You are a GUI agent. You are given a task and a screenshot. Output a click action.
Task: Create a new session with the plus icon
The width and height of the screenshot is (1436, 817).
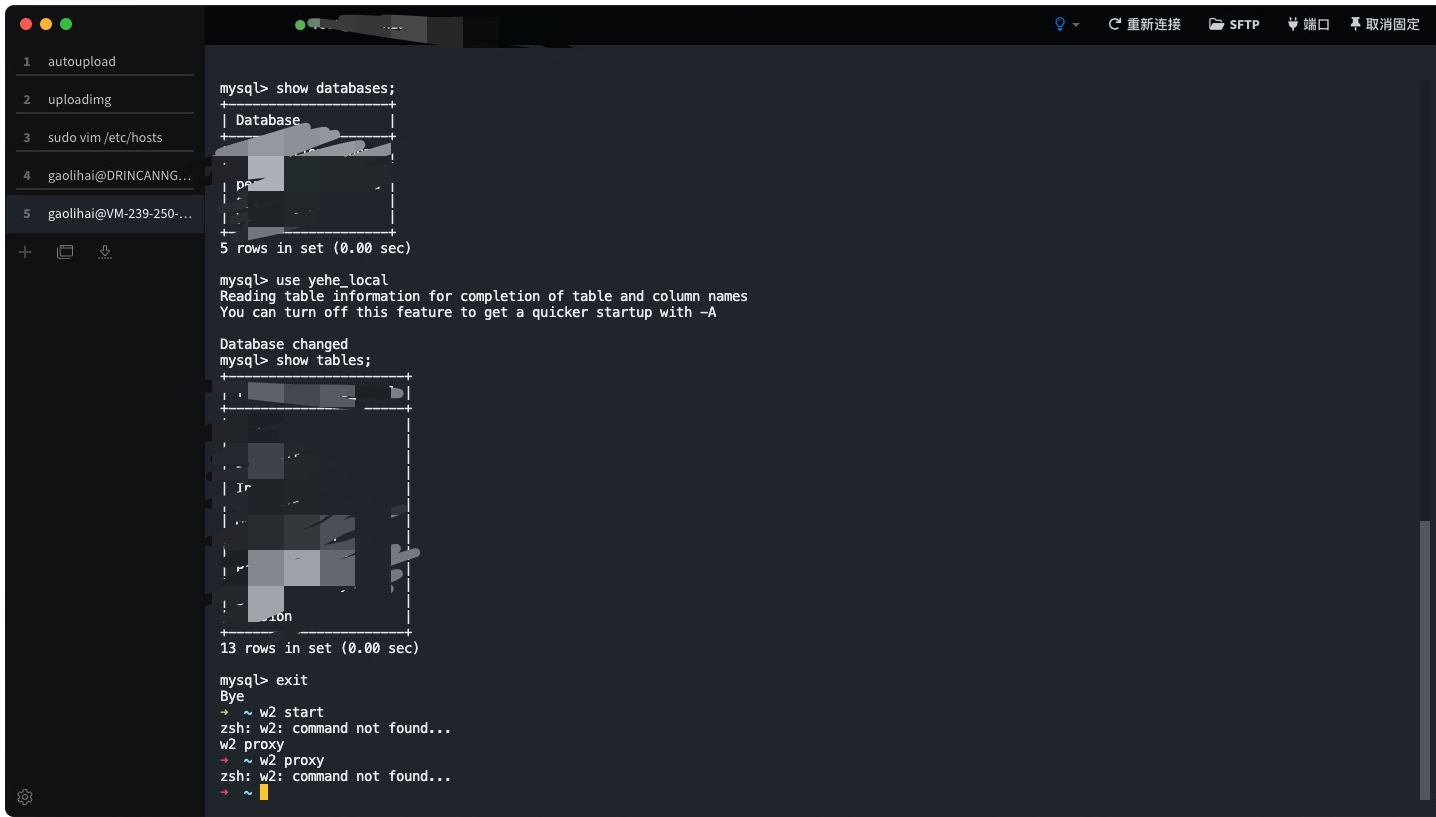(x=25, y=252)
